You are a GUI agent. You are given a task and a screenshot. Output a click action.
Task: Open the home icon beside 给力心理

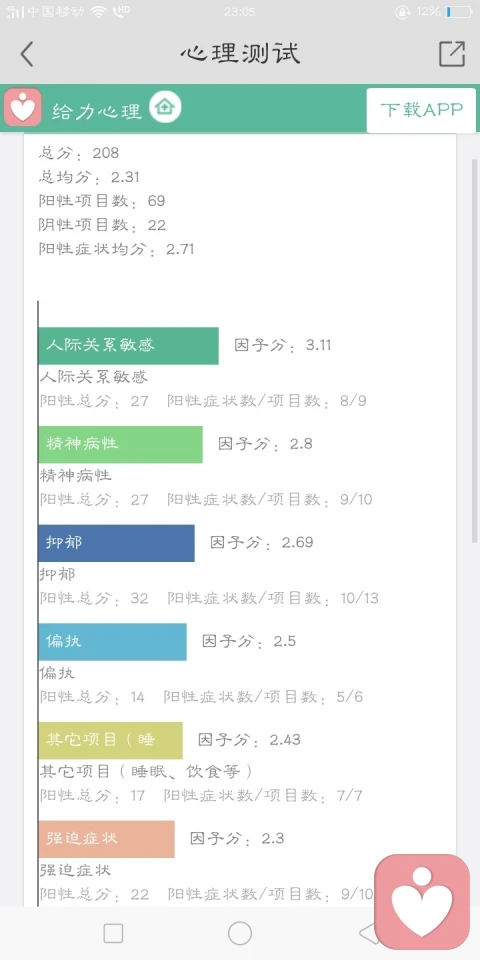[x=165, y=107]
